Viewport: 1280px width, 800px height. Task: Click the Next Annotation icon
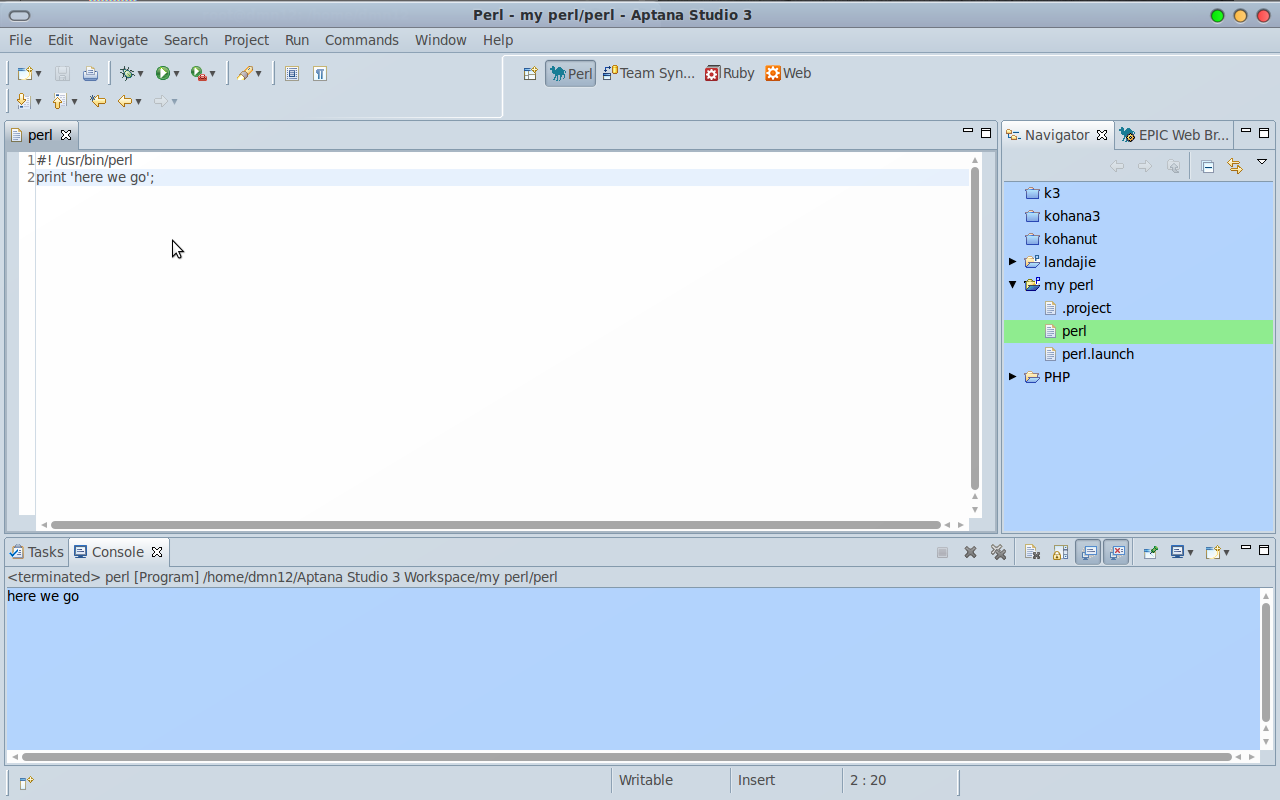point(23,101)
